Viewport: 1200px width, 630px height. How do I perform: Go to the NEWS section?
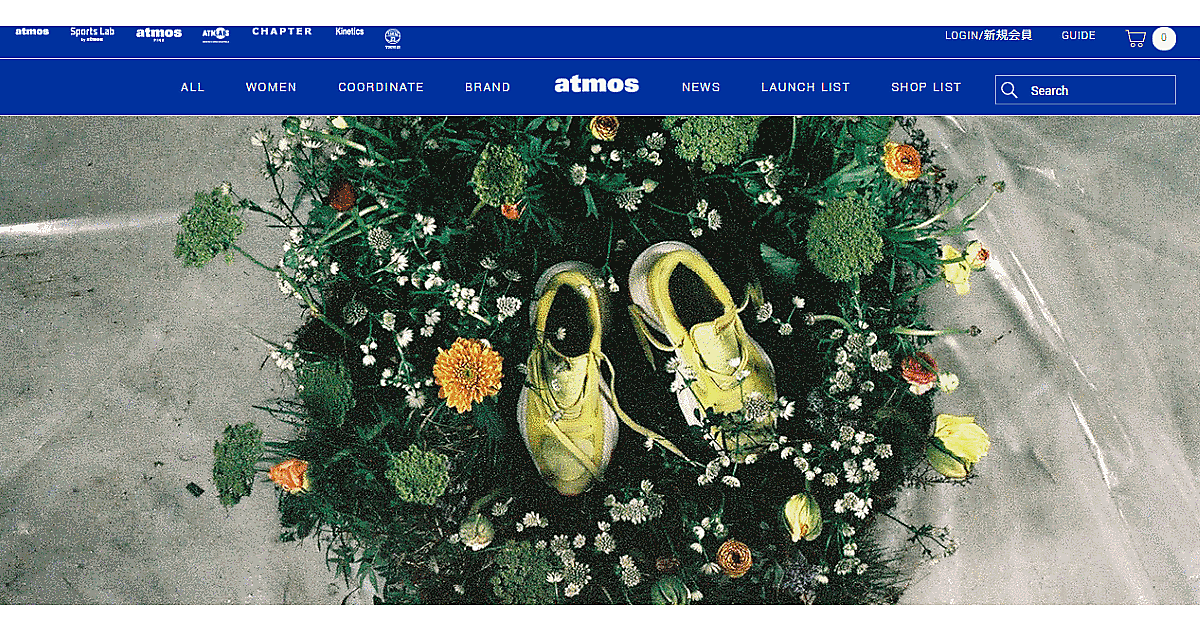[x=701, y=87]
